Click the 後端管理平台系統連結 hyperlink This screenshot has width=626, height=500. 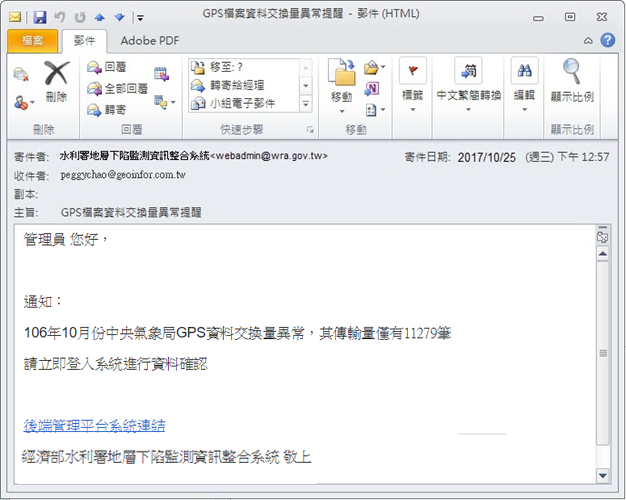[x=95, y=426]
